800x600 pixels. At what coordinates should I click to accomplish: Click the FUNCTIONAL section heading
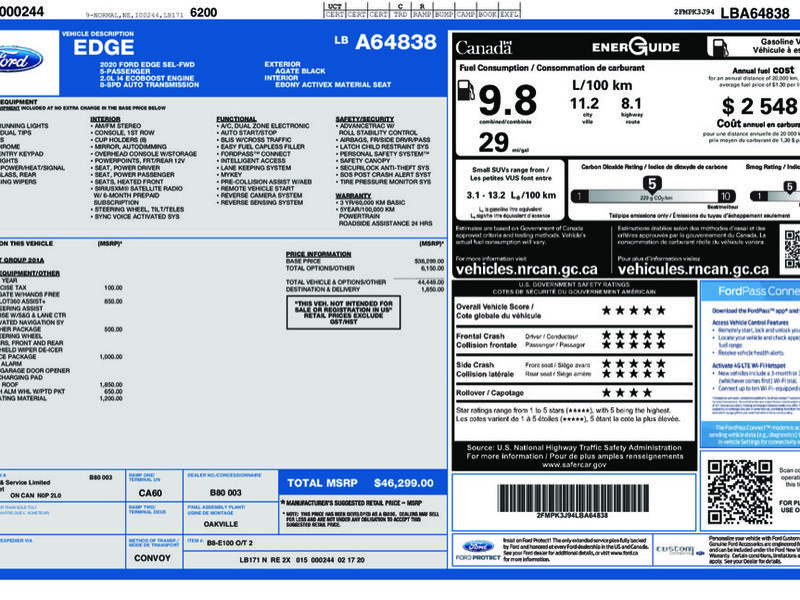(x=236, y=119)
